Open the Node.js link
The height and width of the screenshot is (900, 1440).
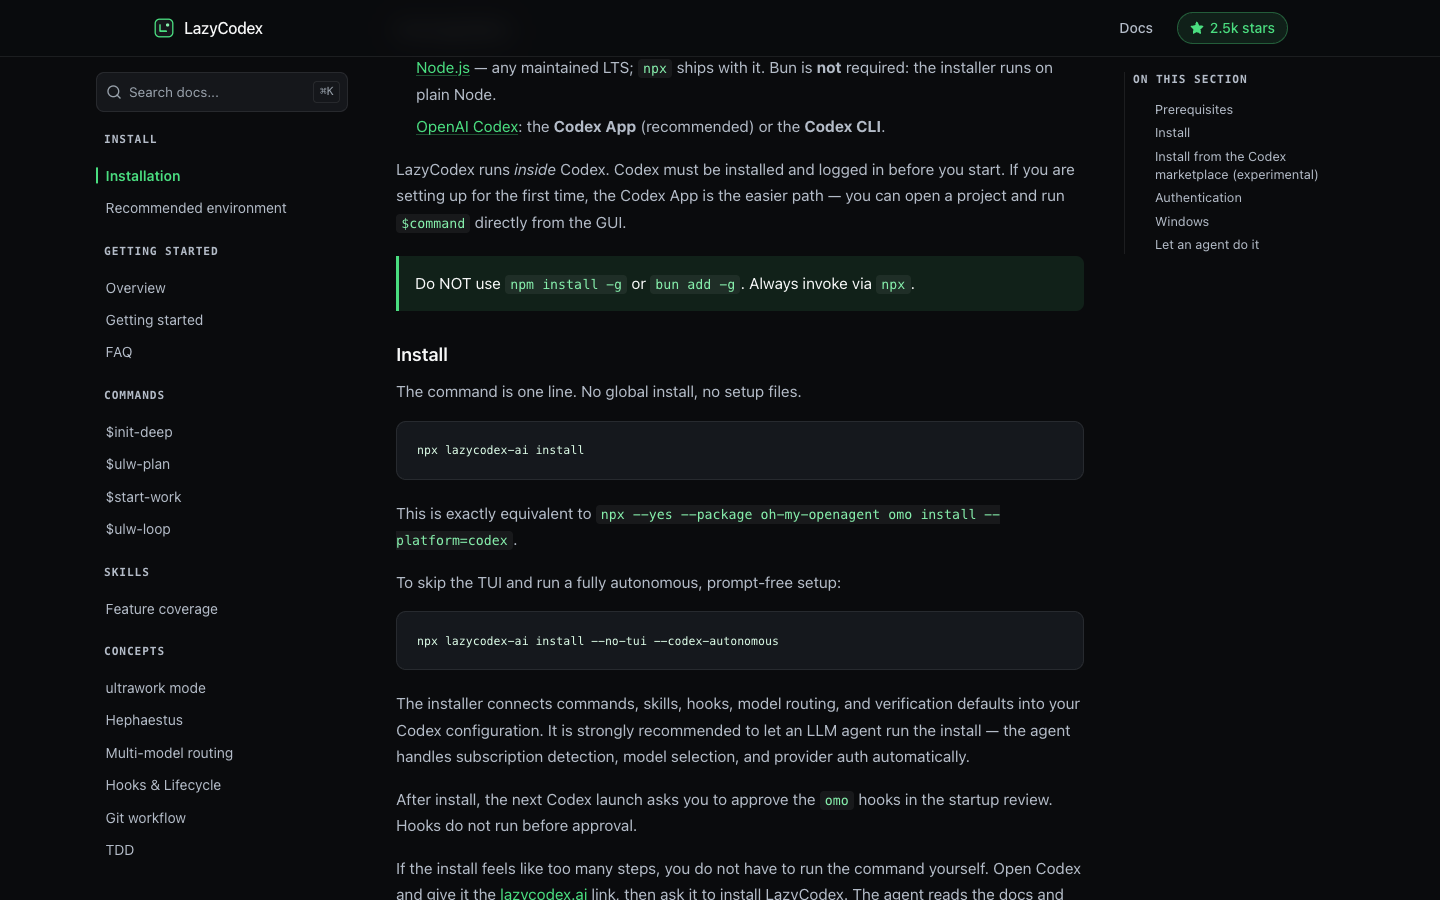pos(443,68)
